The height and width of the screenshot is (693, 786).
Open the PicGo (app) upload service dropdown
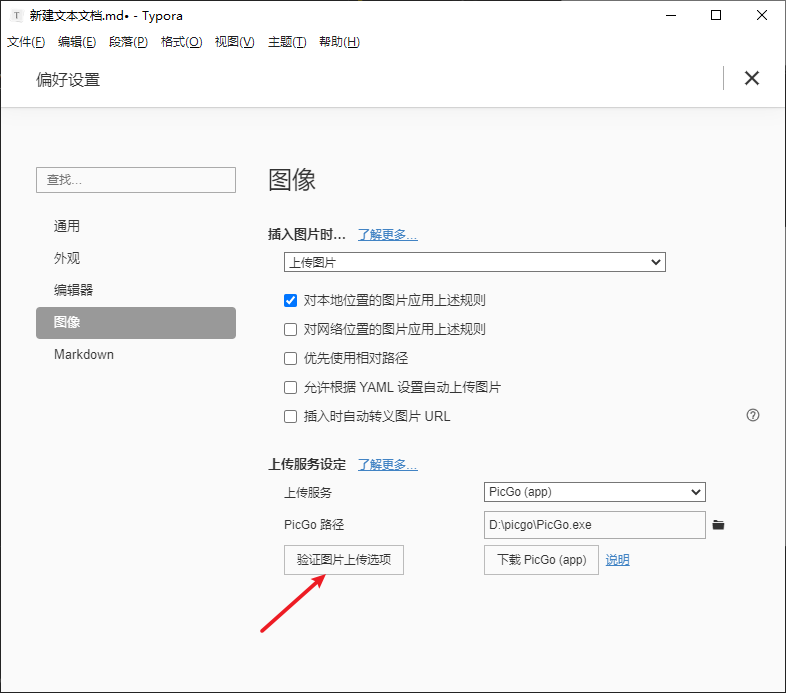pos(595,492)
